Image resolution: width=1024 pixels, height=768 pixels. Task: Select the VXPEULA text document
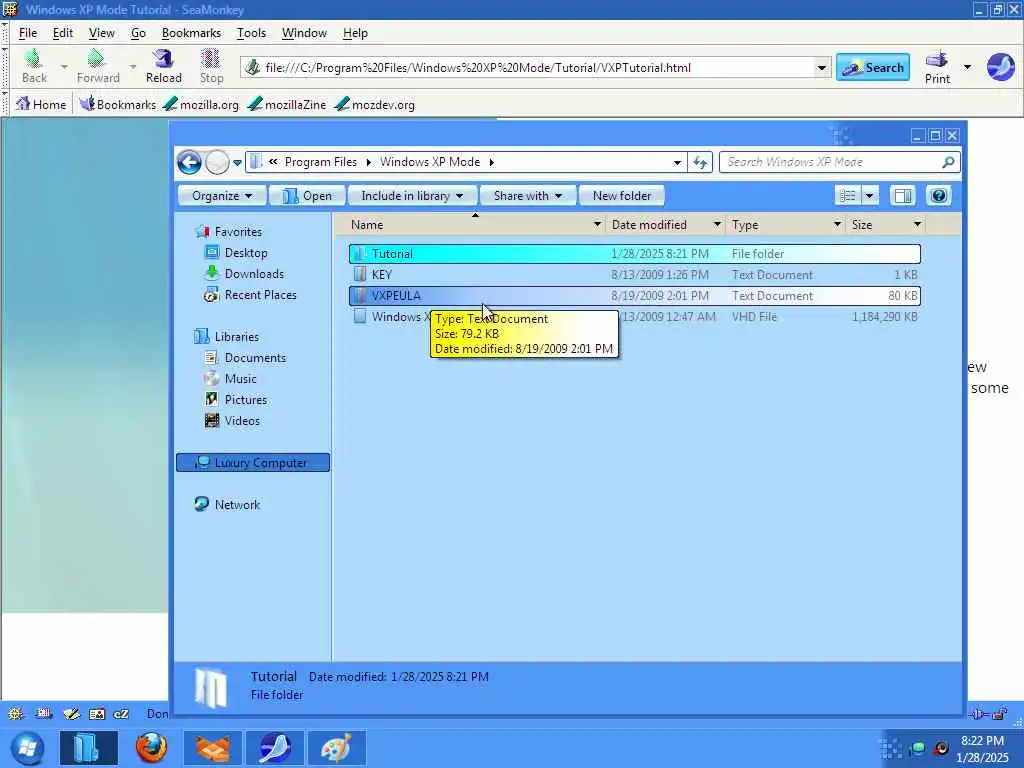tap(635, 296)
